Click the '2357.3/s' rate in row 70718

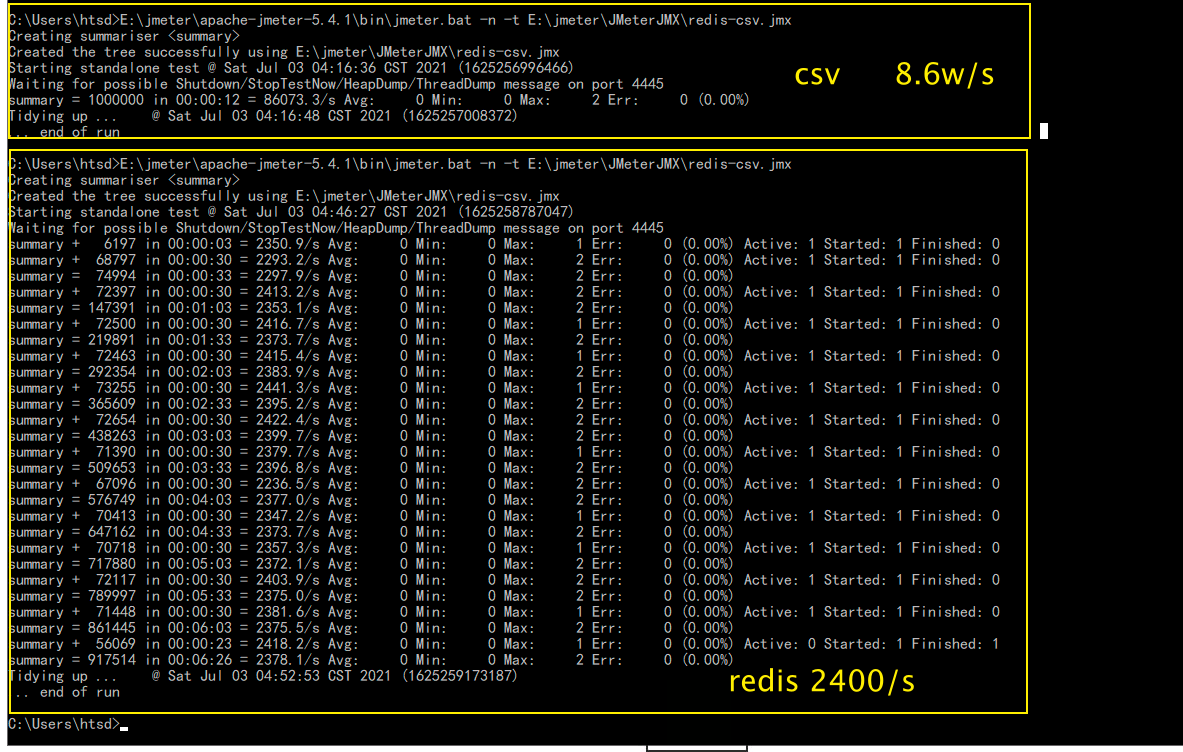(287, 548)
